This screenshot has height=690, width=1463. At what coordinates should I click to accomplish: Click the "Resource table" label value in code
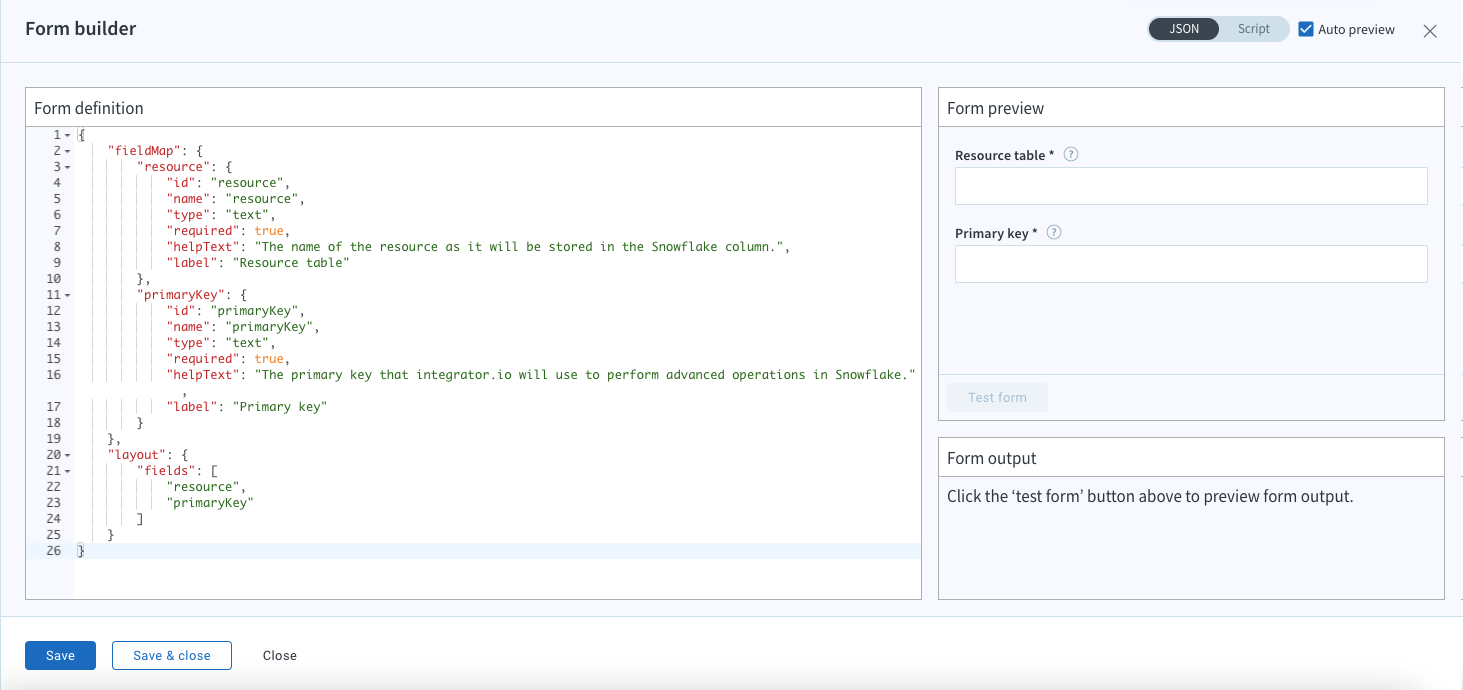[291, 263]
